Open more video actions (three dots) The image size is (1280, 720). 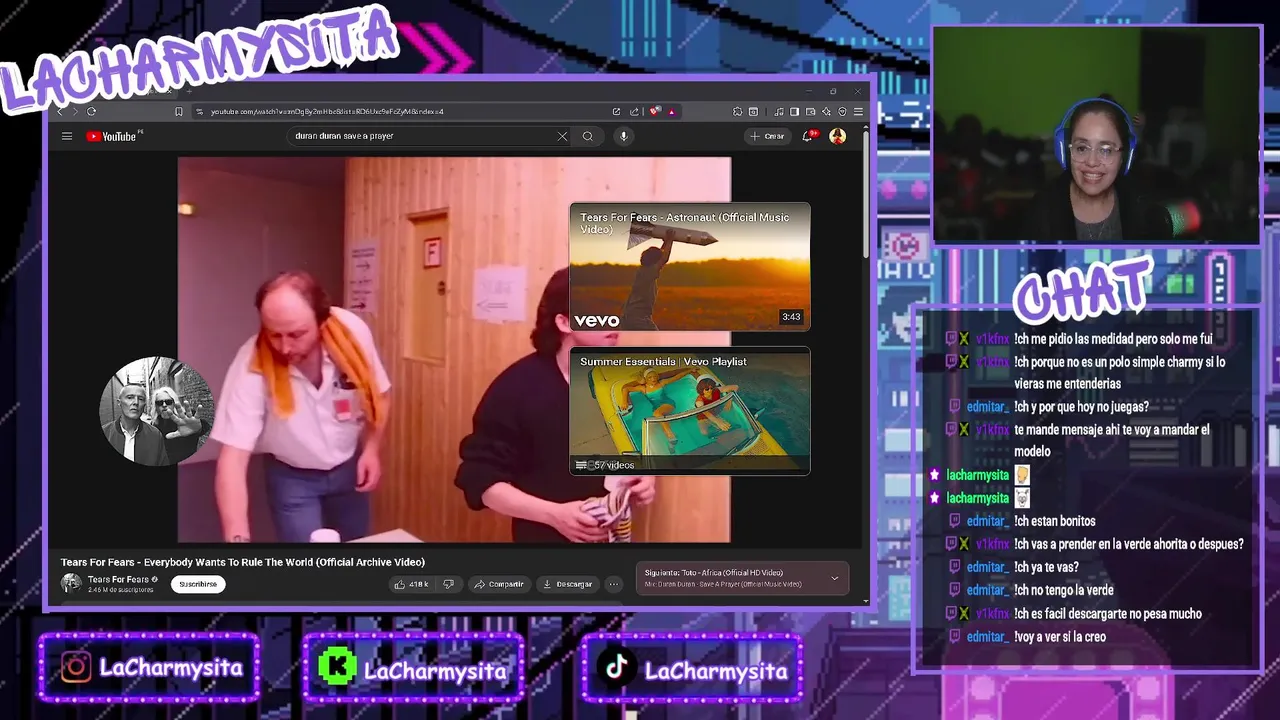tap(614, 584)
